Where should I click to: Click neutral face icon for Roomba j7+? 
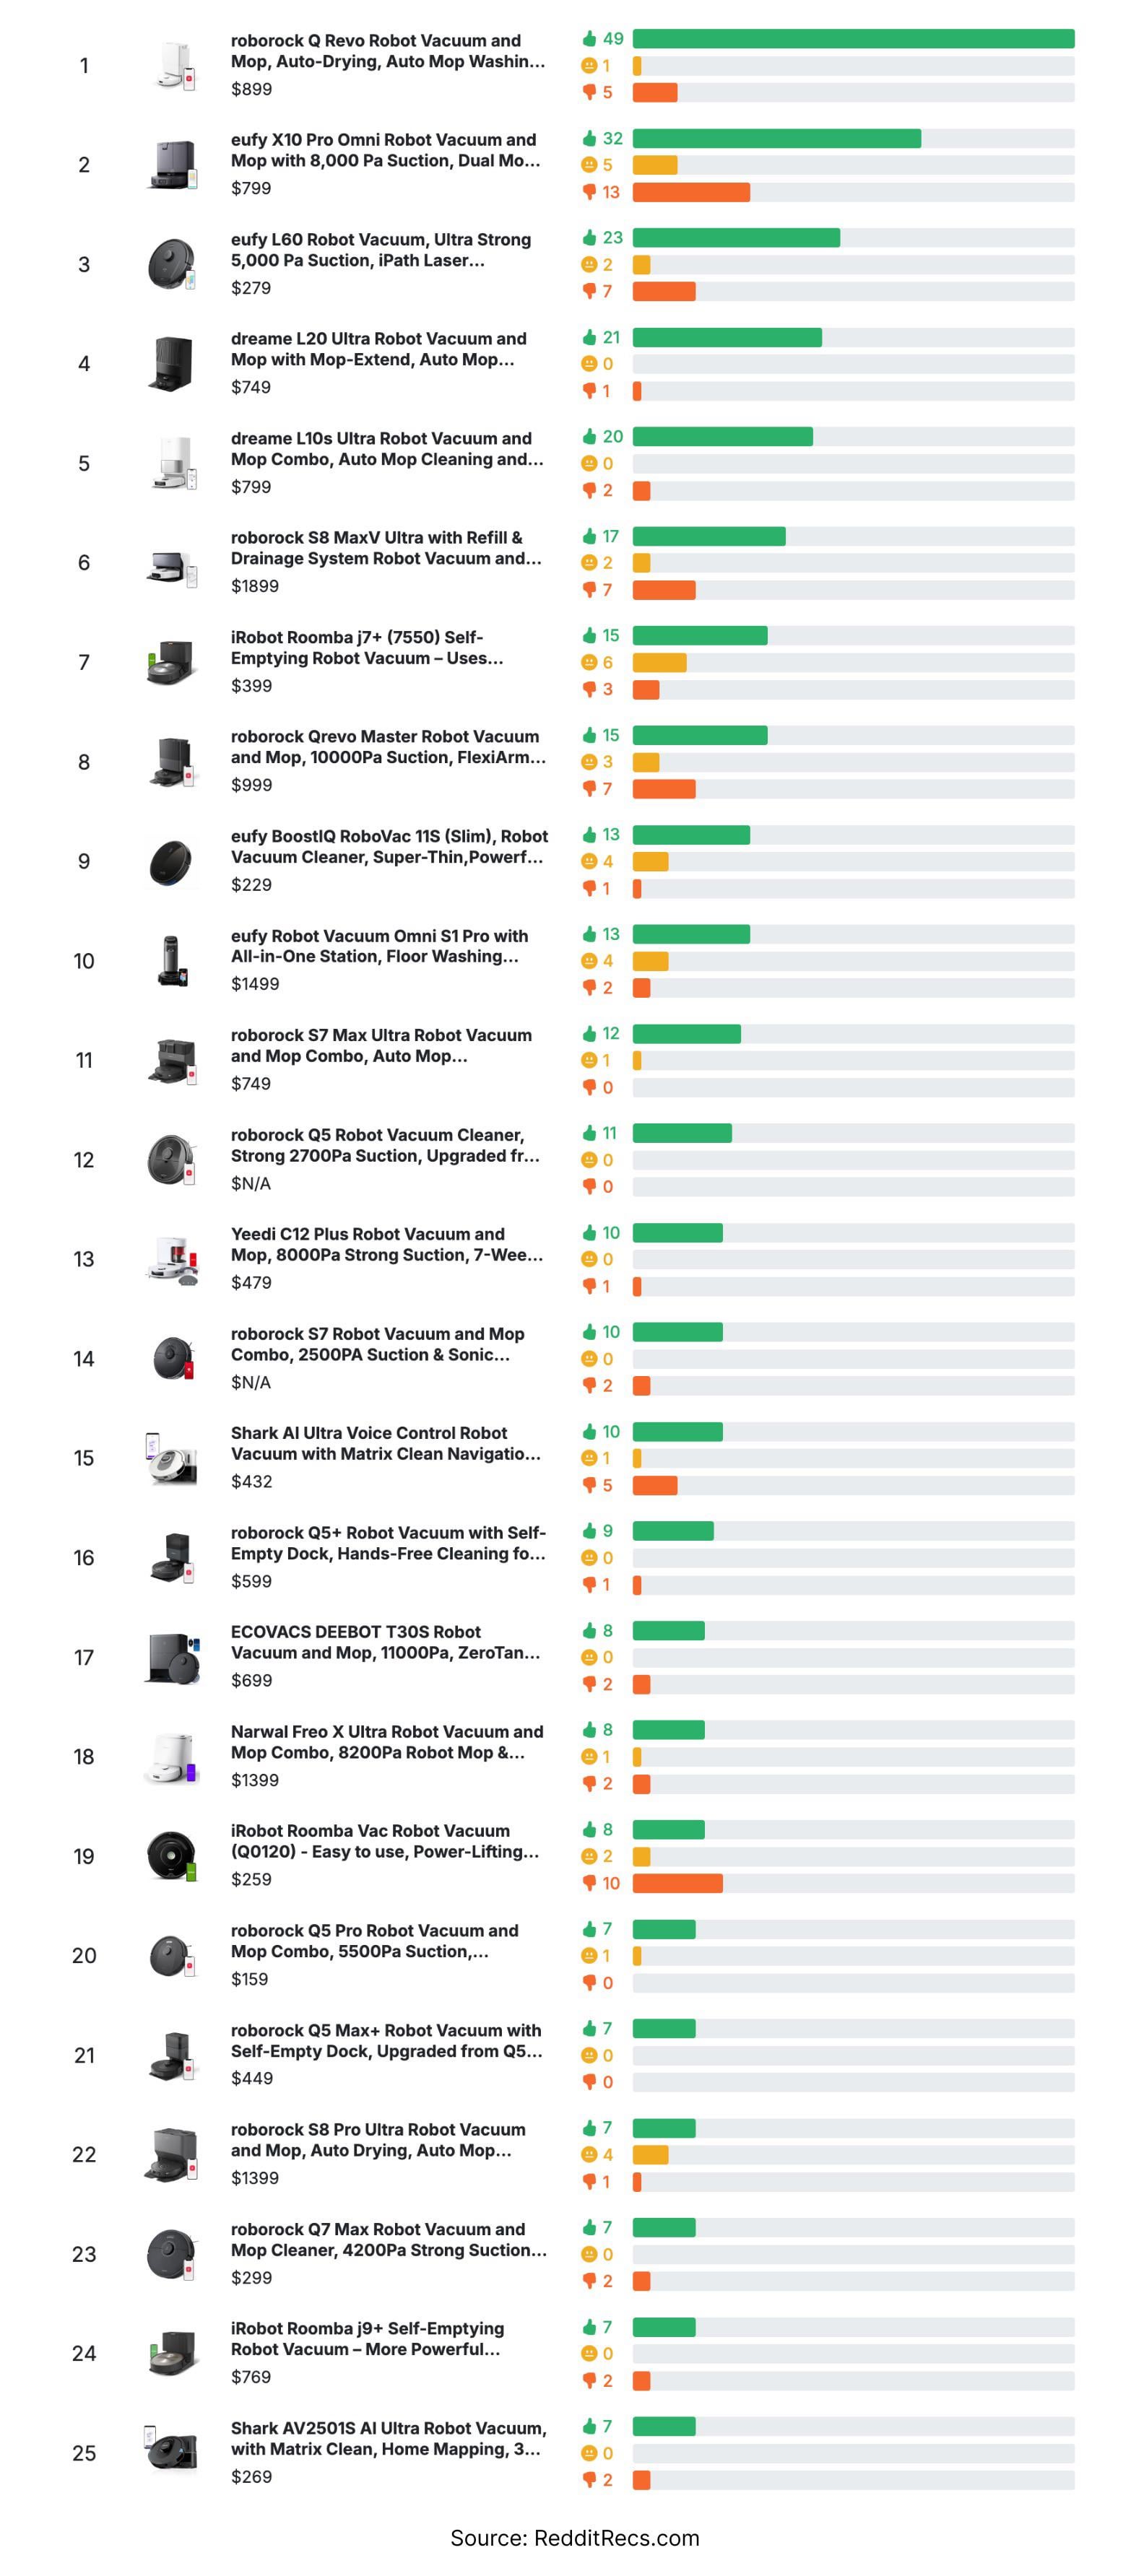coord(589,662)
